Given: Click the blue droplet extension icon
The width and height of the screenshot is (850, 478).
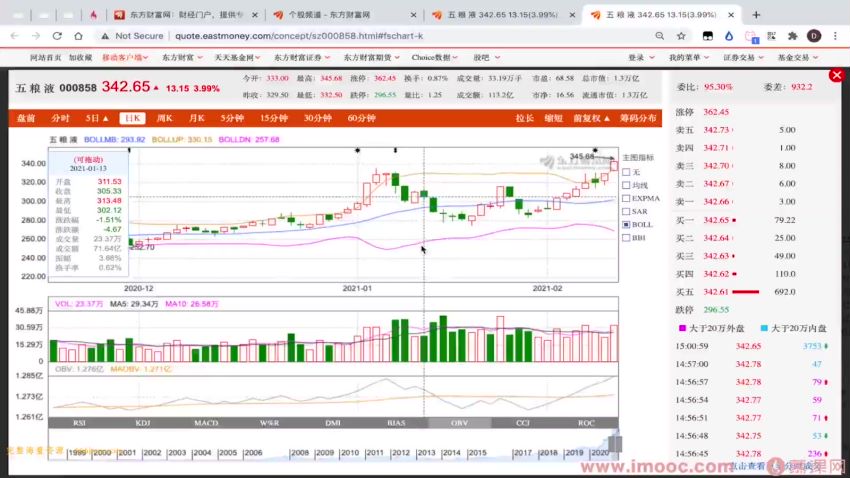Looking at the screenshot, I should click(x=729, y=36).
